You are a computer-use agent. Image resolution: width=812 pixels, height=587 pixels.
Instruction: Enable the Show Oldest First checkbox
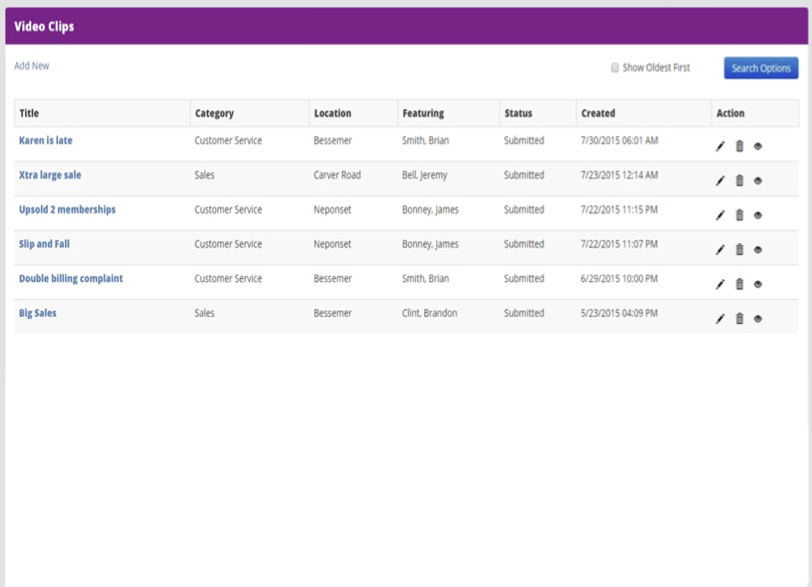click(x=615, y=68)
